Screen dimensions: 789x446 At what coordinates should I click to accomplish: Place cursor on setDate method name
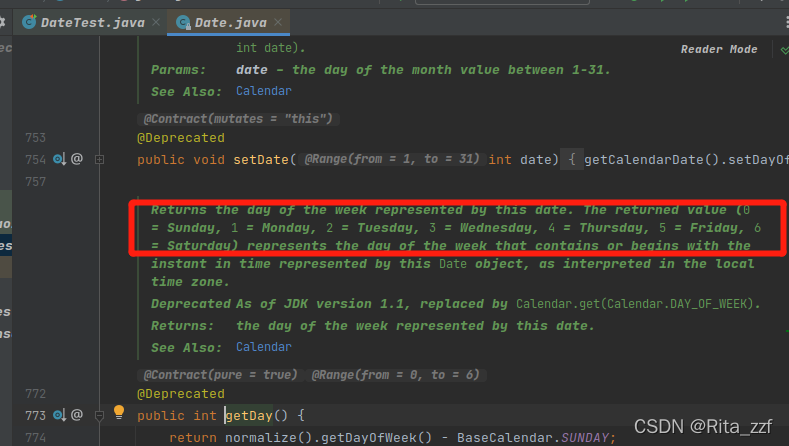click(261, 160)
